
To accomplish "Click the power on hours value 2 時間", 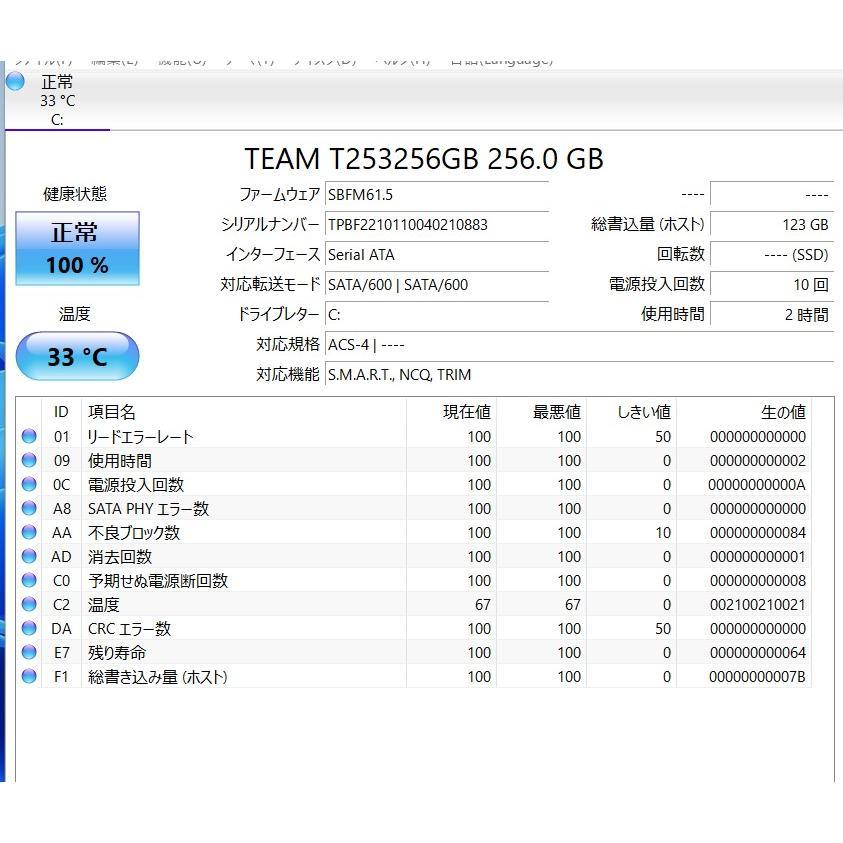I will (772, 315).
